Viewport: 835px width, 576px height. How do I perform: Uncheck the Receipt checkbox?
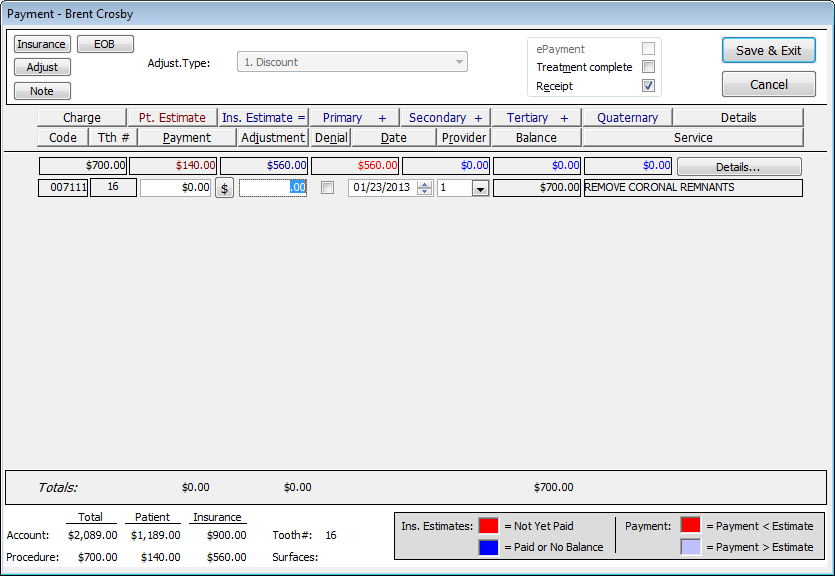click(x=648, y=85)
